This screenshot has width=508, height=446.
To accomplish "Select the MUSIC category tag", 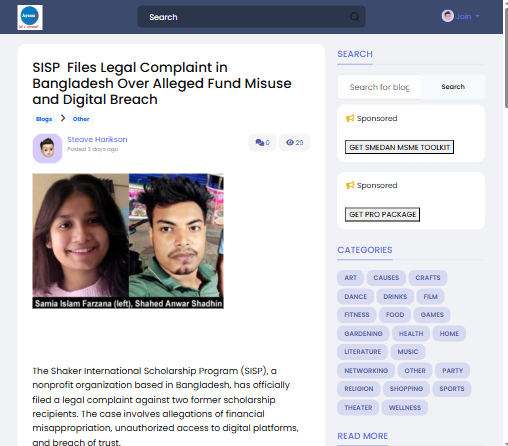I will coord(408,352).
